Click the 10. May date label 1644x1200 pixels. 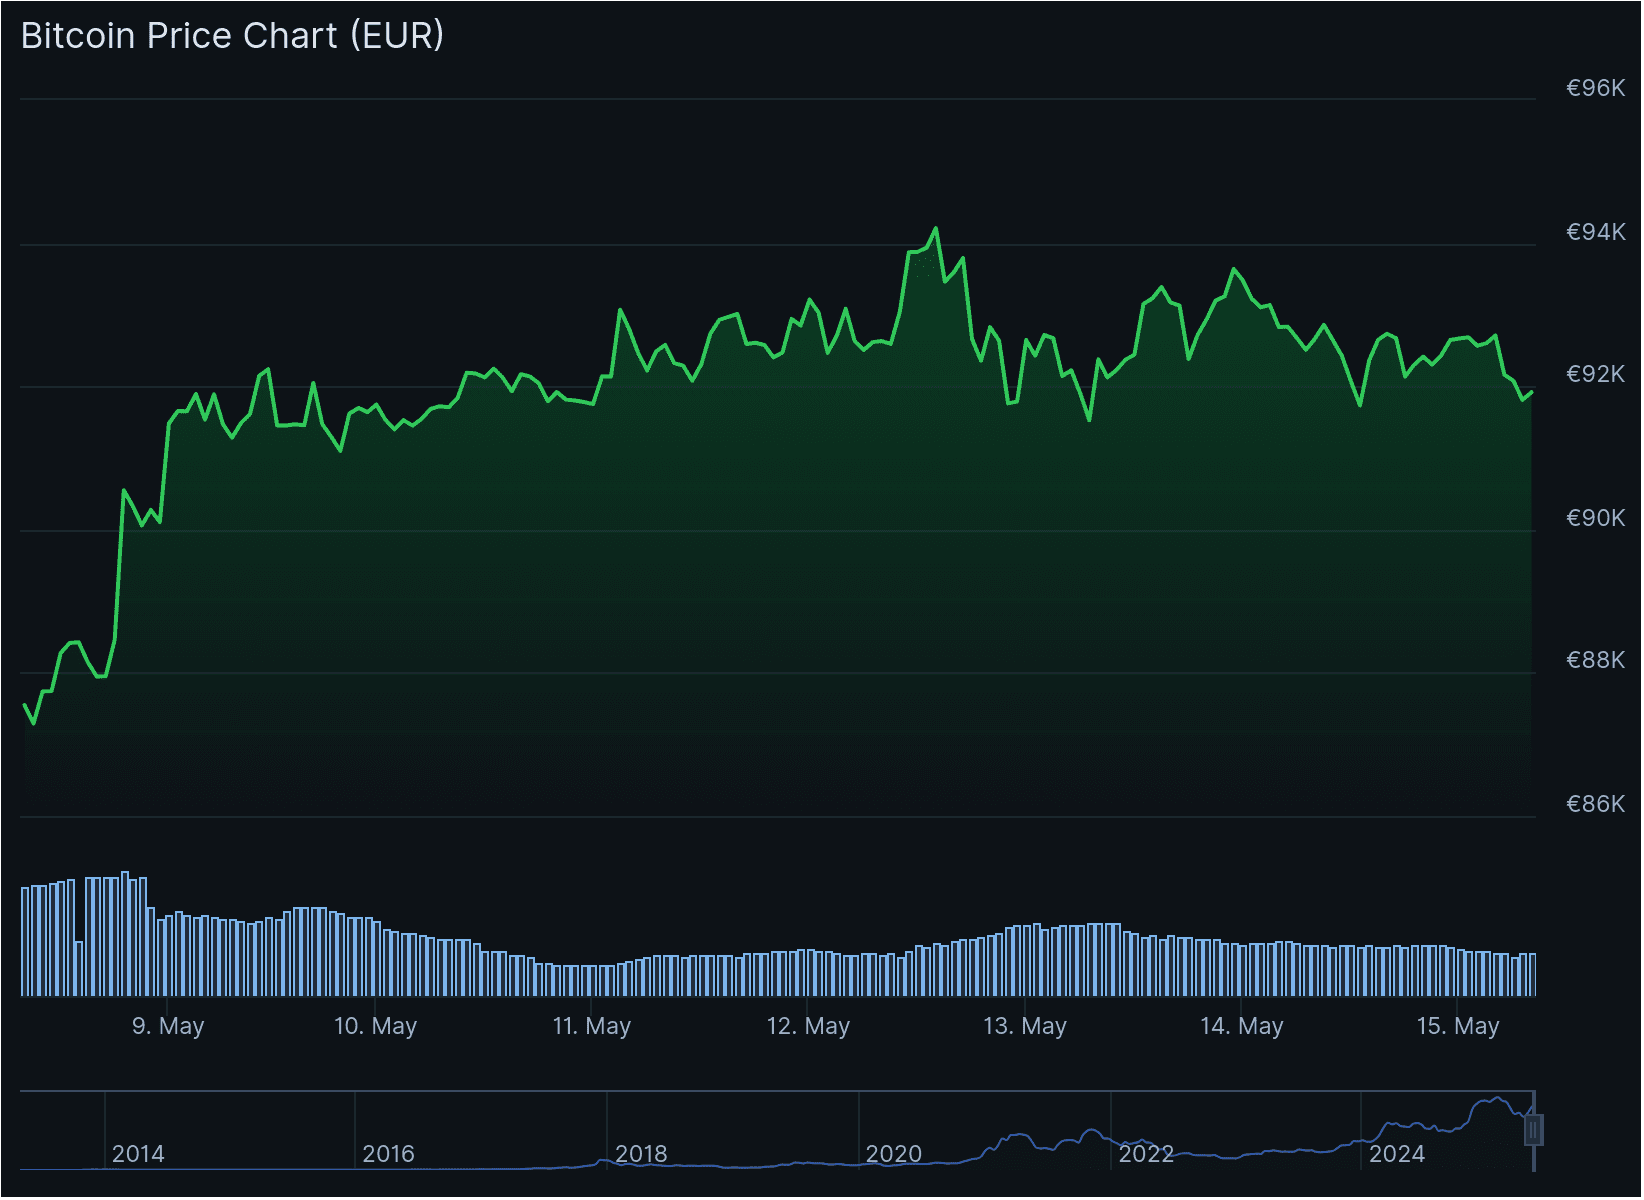point(375,1027)
